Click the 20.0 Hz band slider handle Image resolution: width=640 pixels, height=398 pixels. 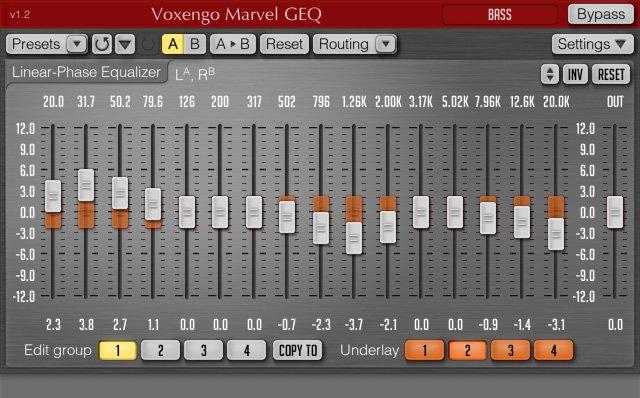point(53,196)
